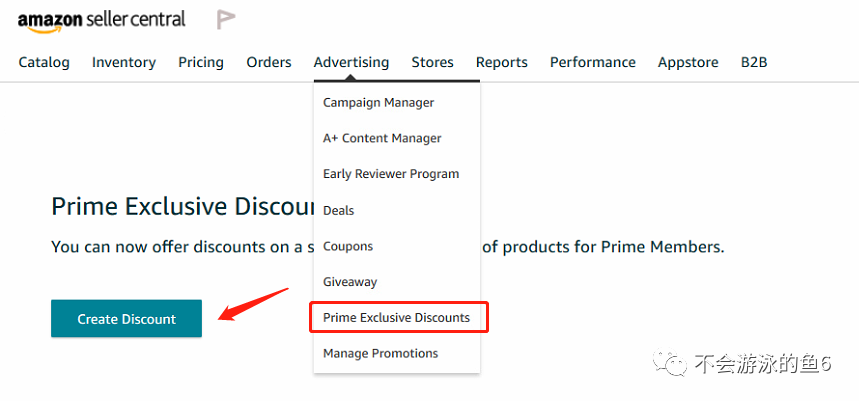
Task: Go to the Appstore menu
Action: tap(688, 62)
